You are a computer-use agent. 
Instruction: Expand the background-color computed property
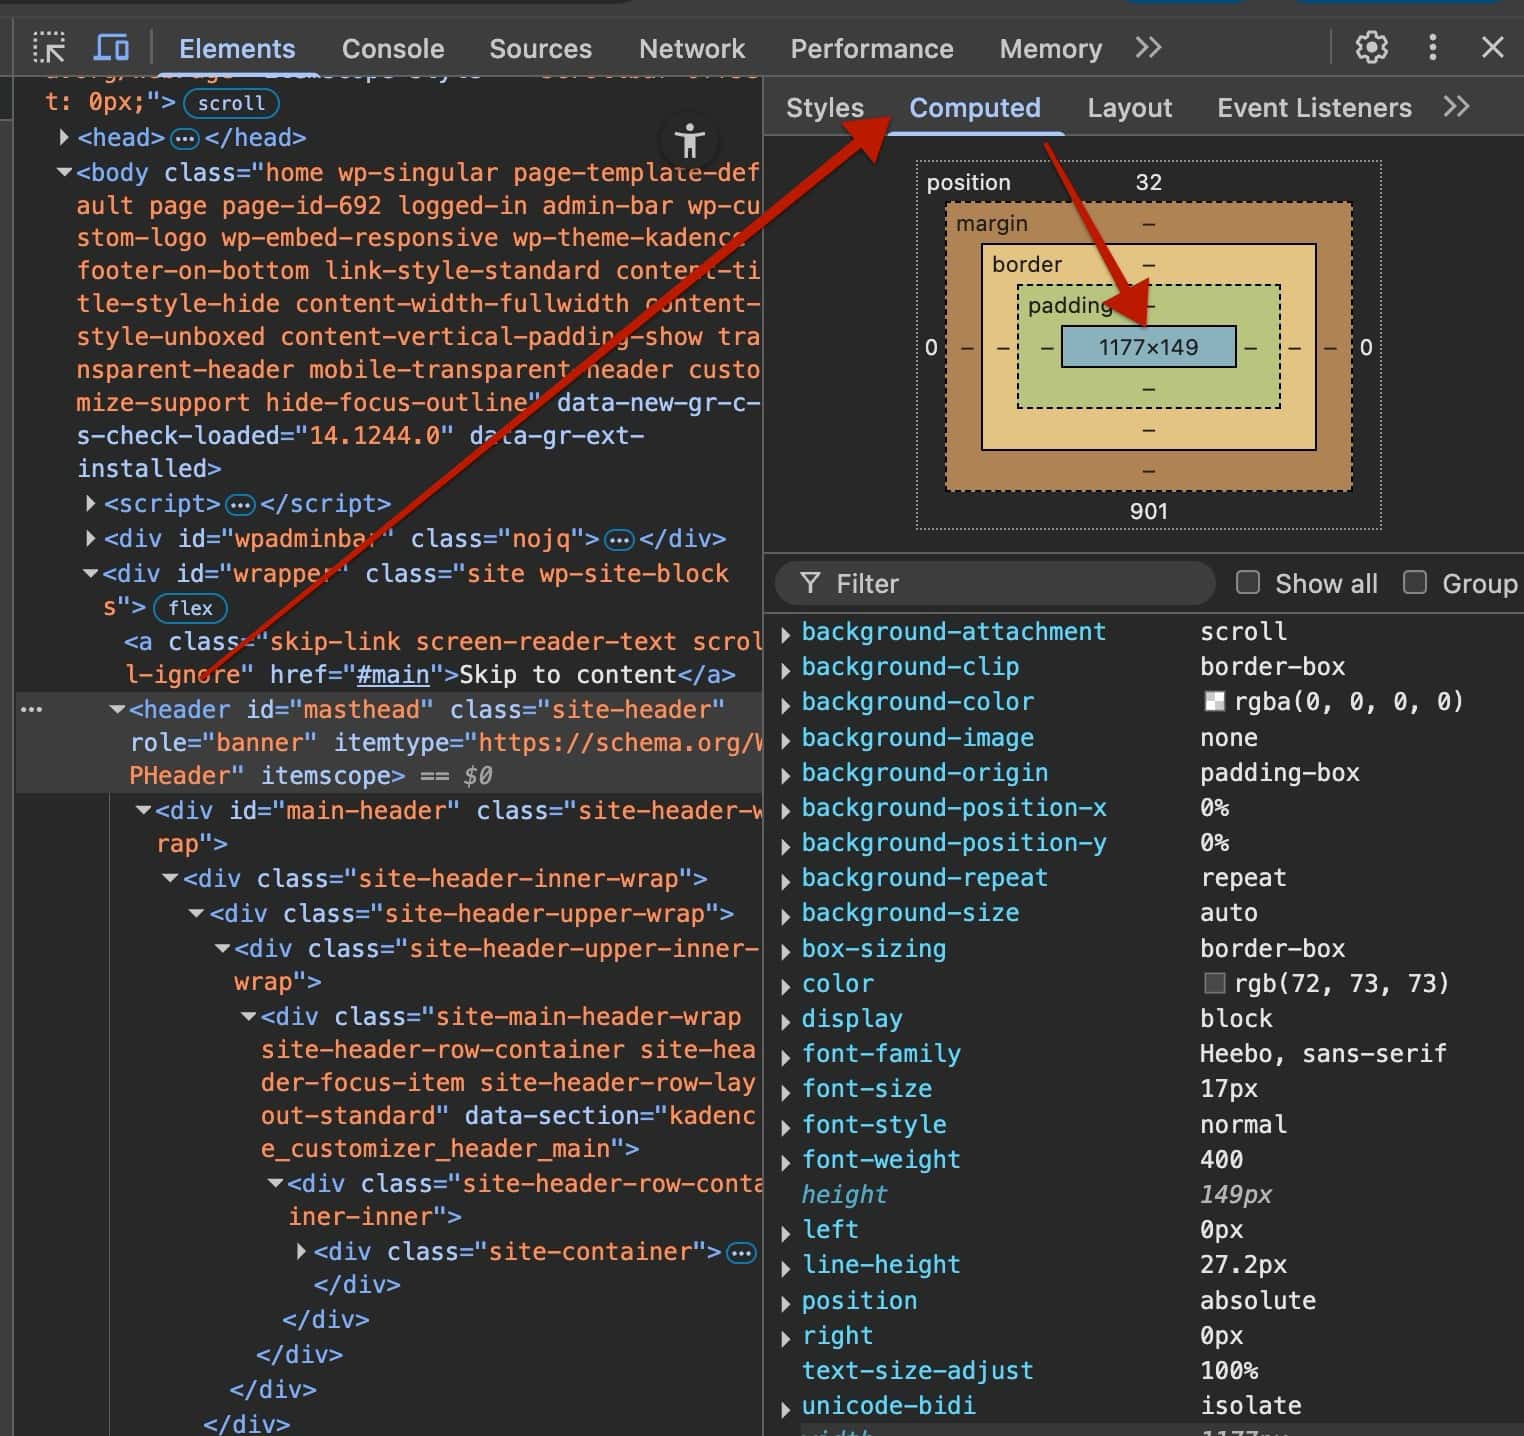coord(786,704)
